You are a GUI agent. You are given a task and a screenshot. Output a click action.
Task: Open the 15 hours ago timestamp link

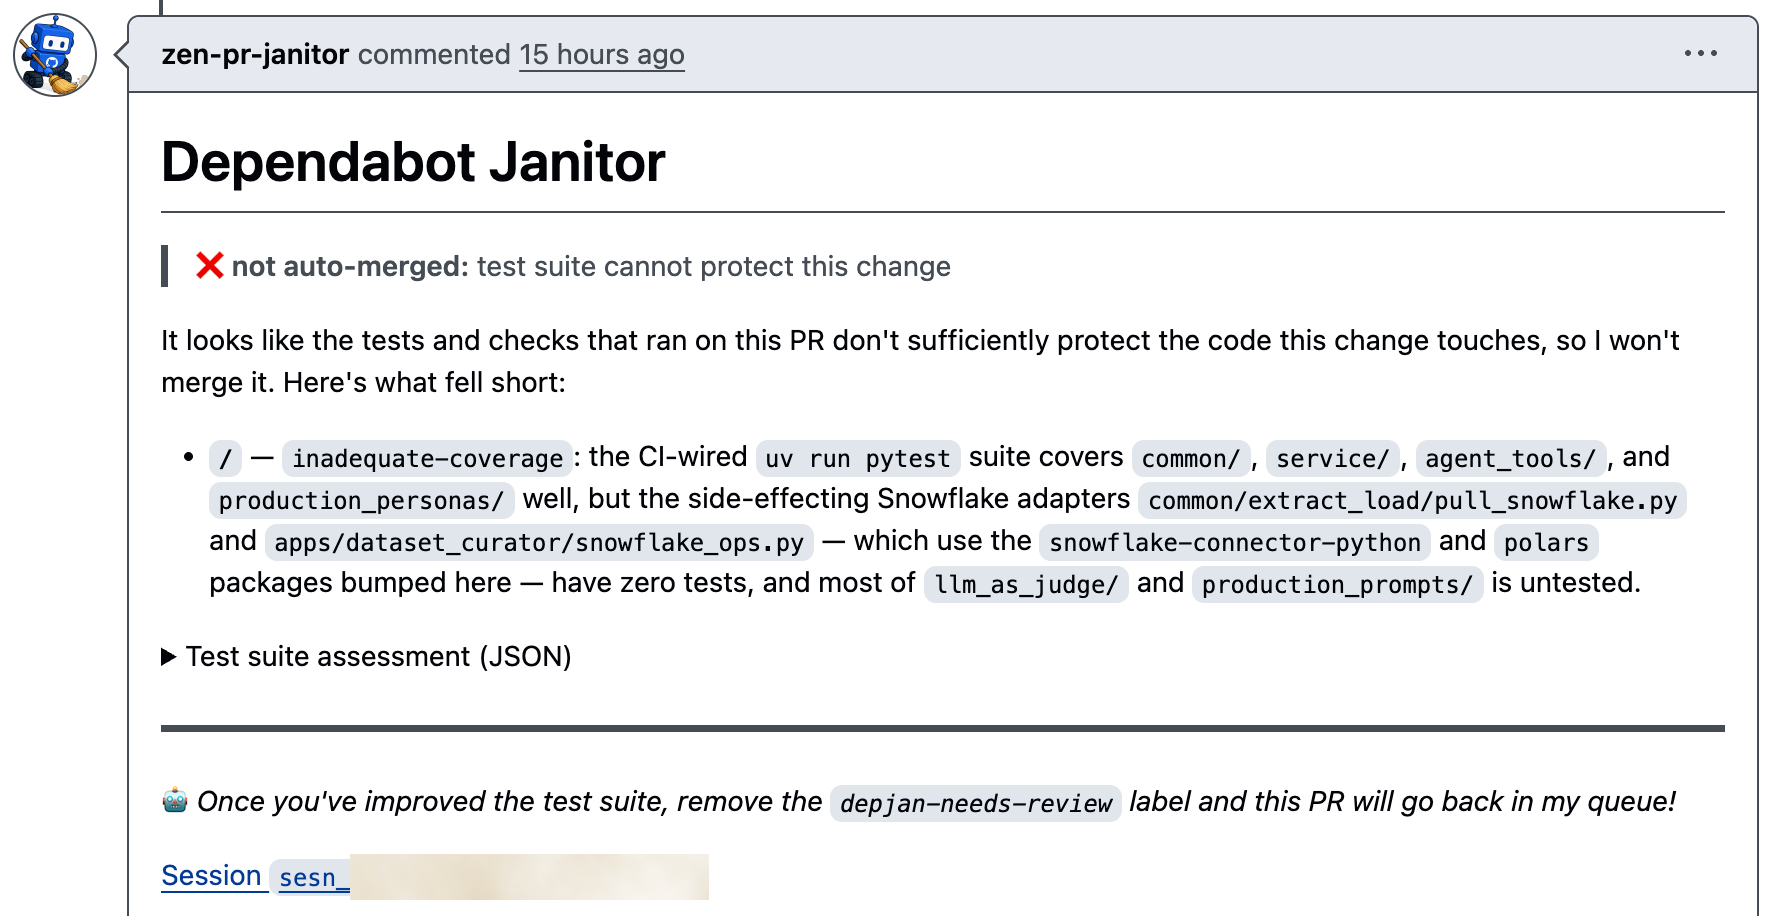[x=602, y=54]
